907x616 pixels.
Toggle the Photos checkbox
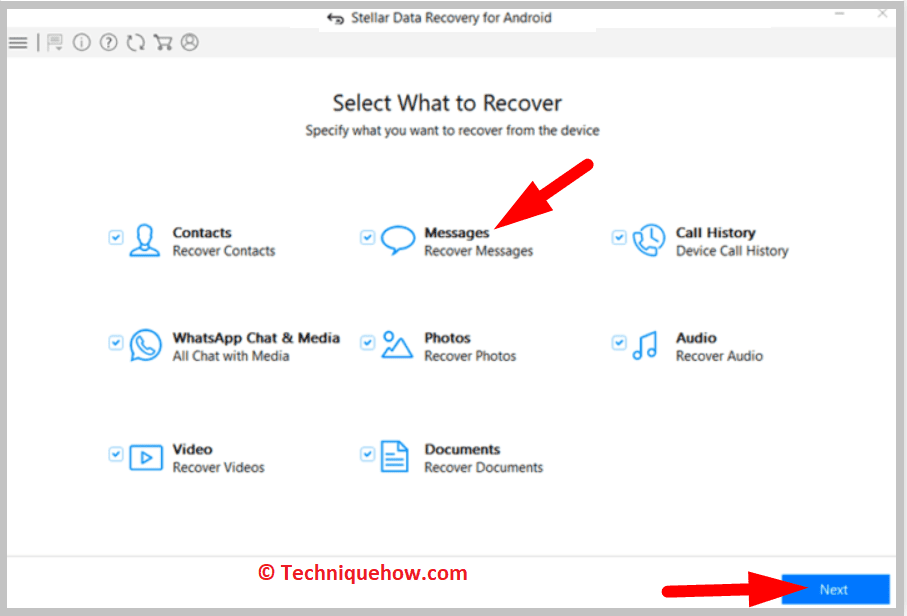tap(367, 342)
